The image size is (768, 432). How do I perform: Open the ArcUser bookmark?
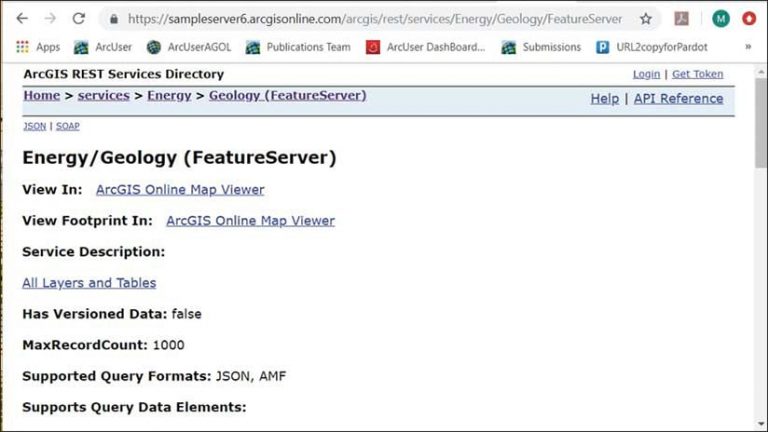[102, 47]
